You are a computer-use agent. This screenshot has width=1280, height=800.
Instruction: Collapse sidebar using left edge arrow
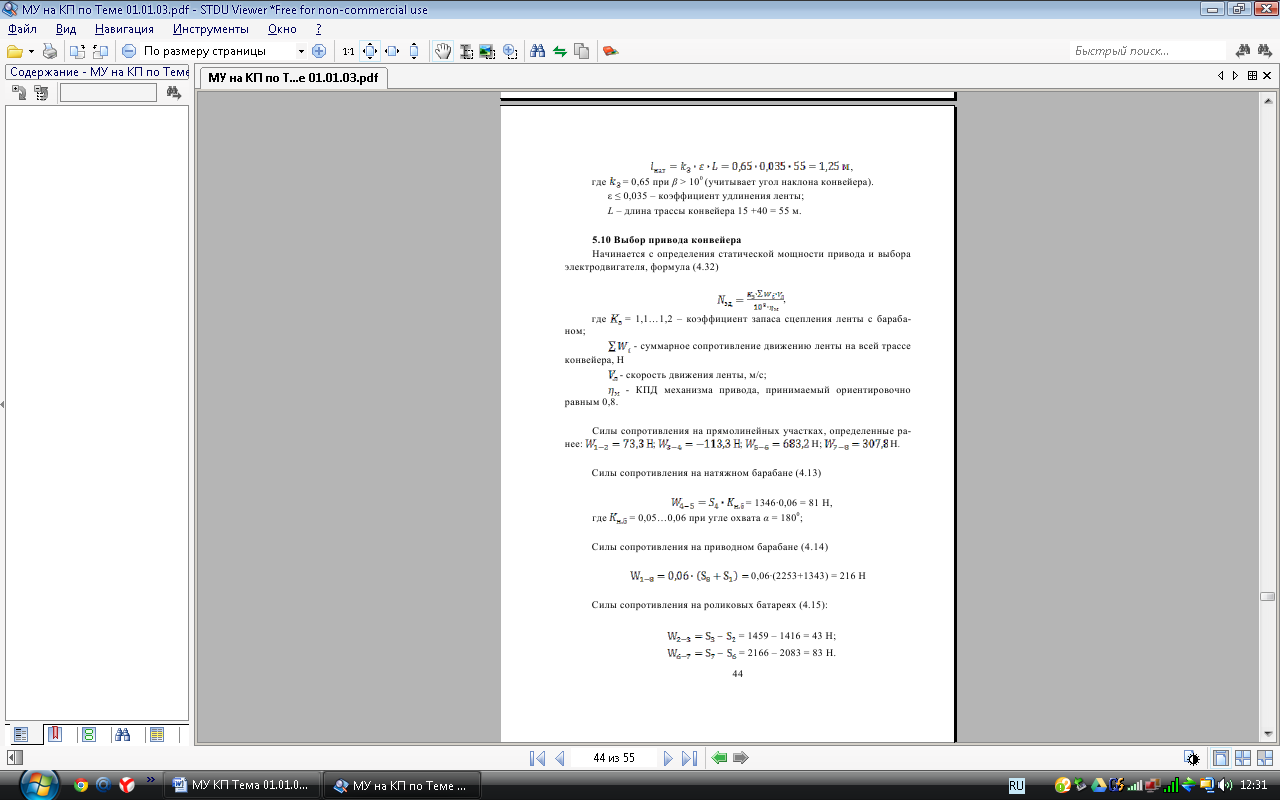pos(2,405)
